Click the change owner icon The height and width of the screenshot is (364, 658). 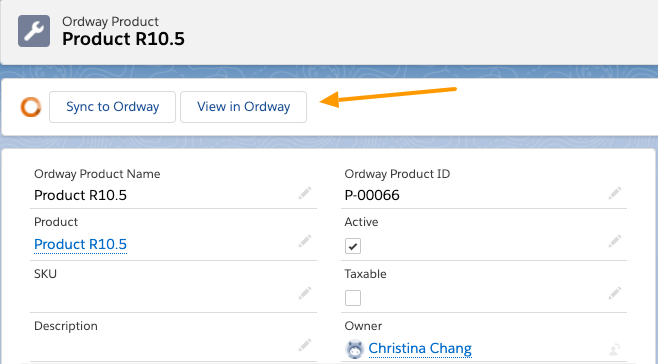click(615, 349)
